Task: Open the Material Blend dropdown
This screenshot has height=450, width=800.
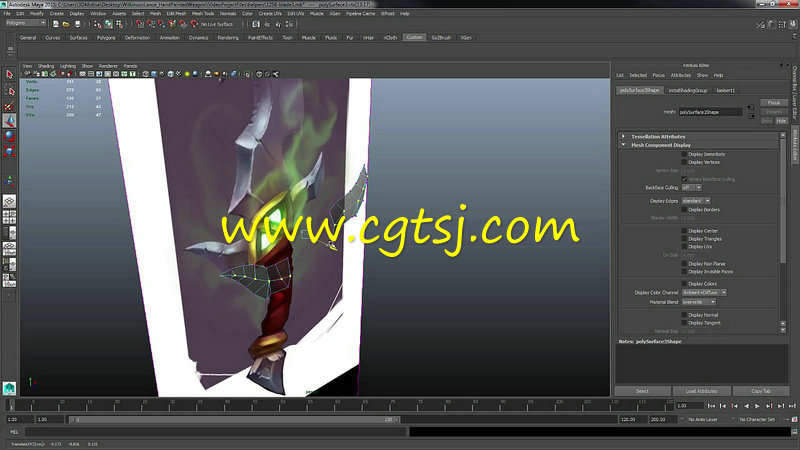Action: [x=699, y=302]
